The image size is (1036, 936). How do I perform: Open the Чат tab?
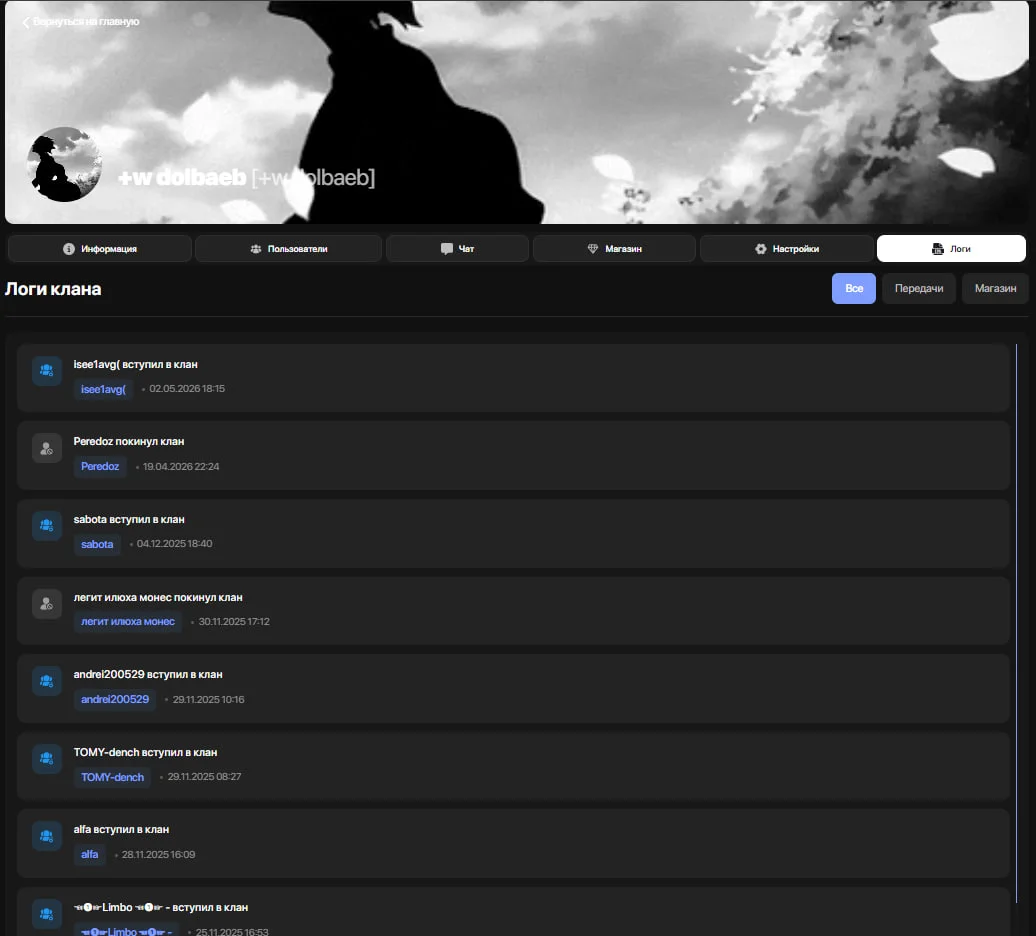457,249
